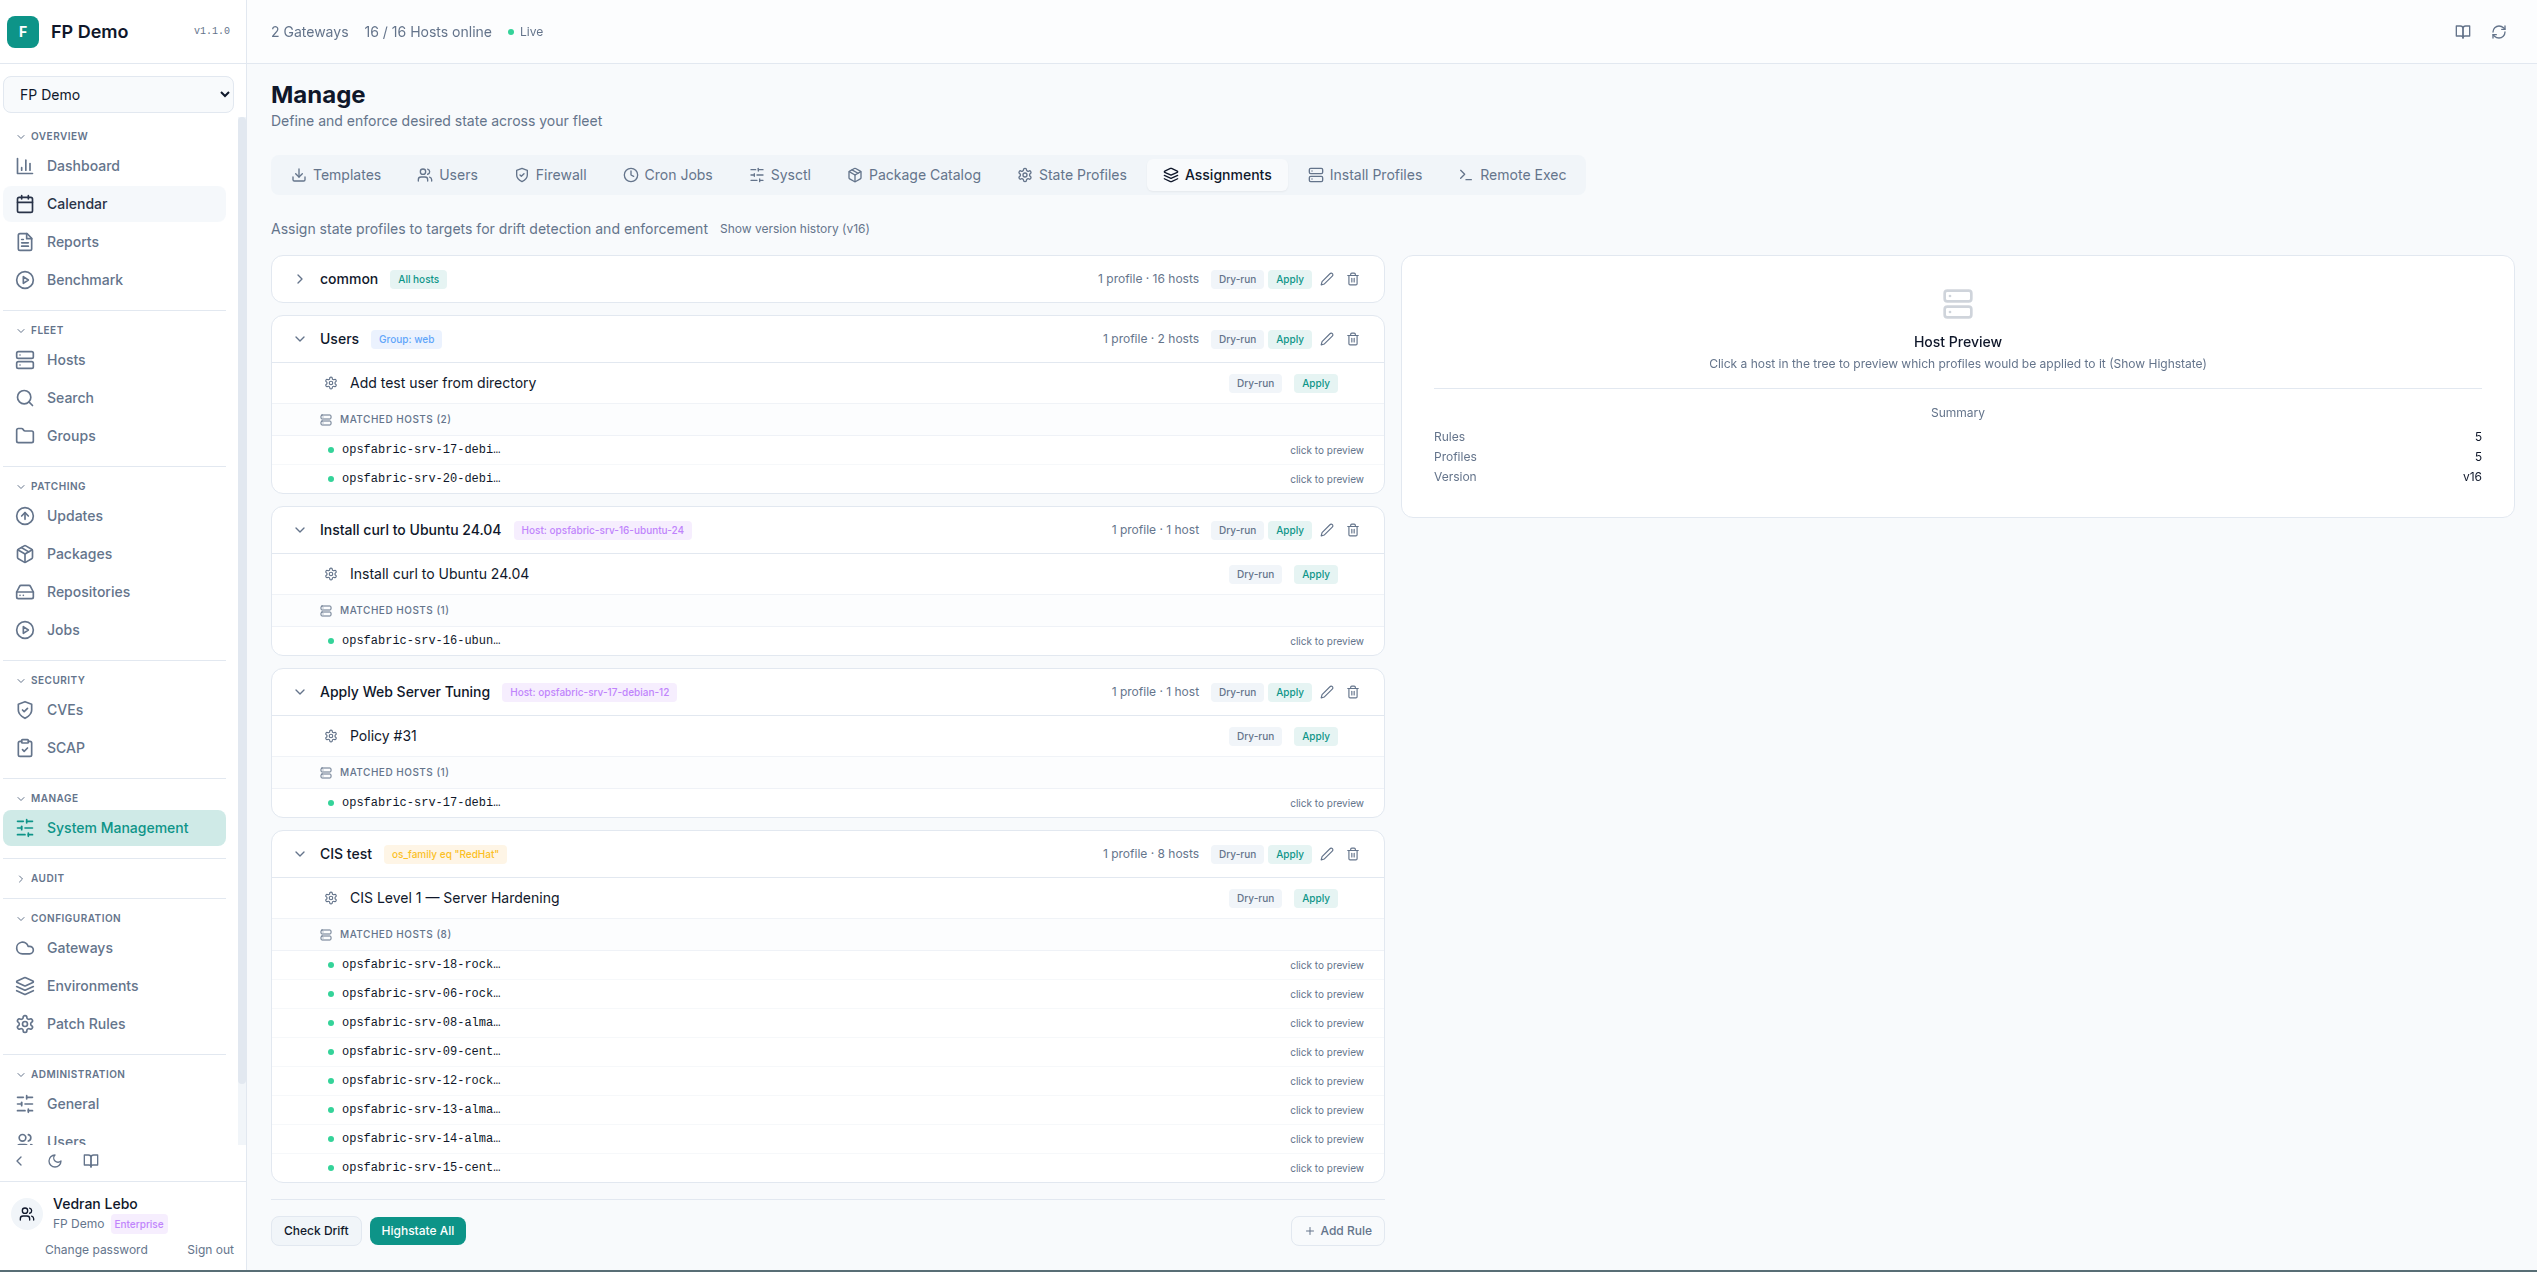The image size is (2537, 1272).
Task: Toggle Dry-run on the CIS test rule
Action: click(1236, 854)
